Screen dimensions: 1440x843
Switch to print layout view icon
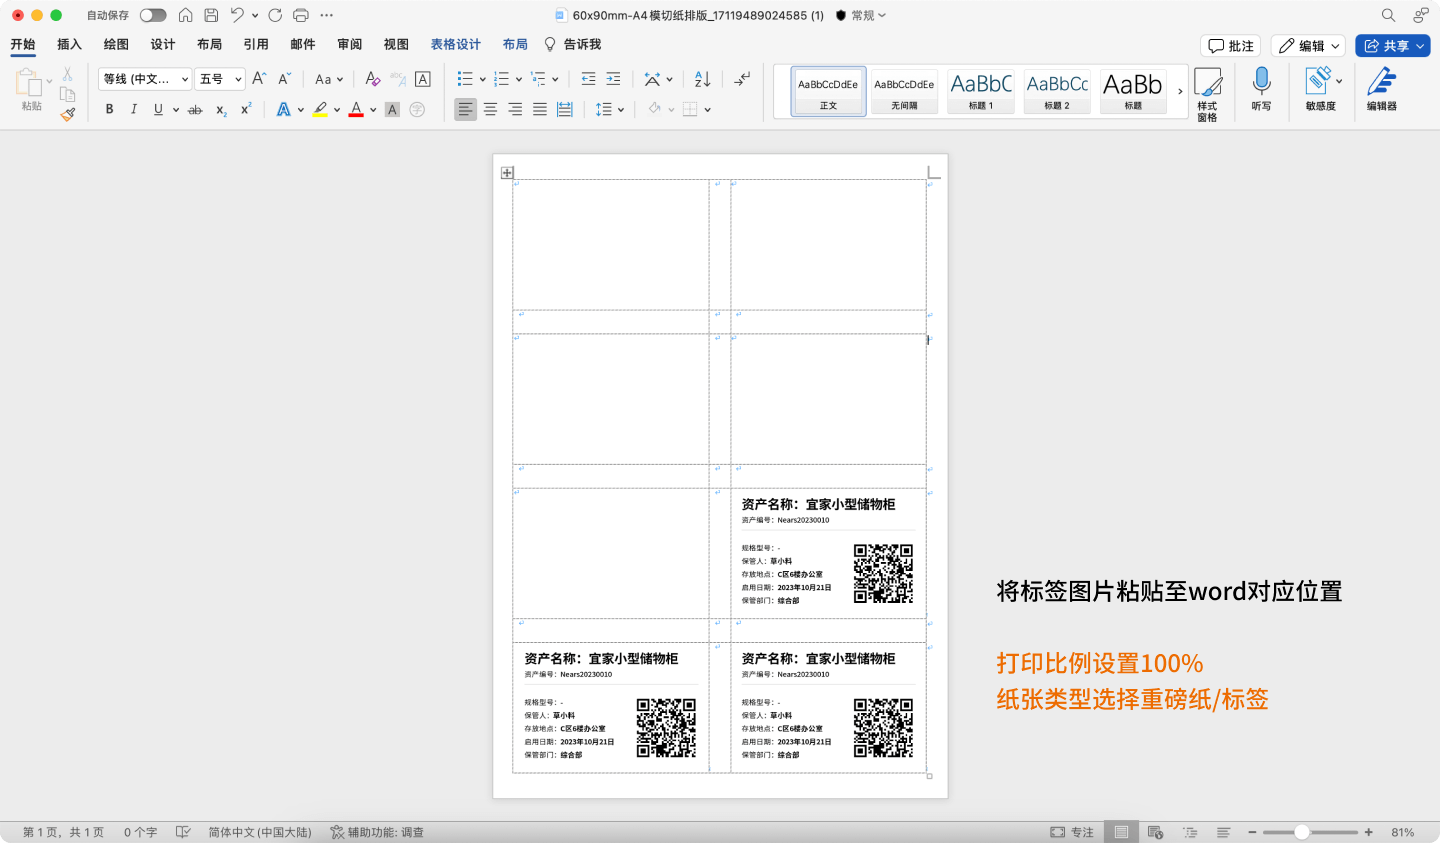click(x=1122, y=832)
